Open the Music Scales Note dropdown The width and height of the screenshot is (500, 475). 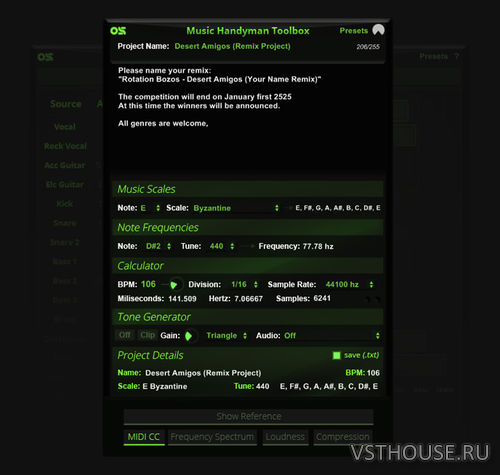(150, 208)
